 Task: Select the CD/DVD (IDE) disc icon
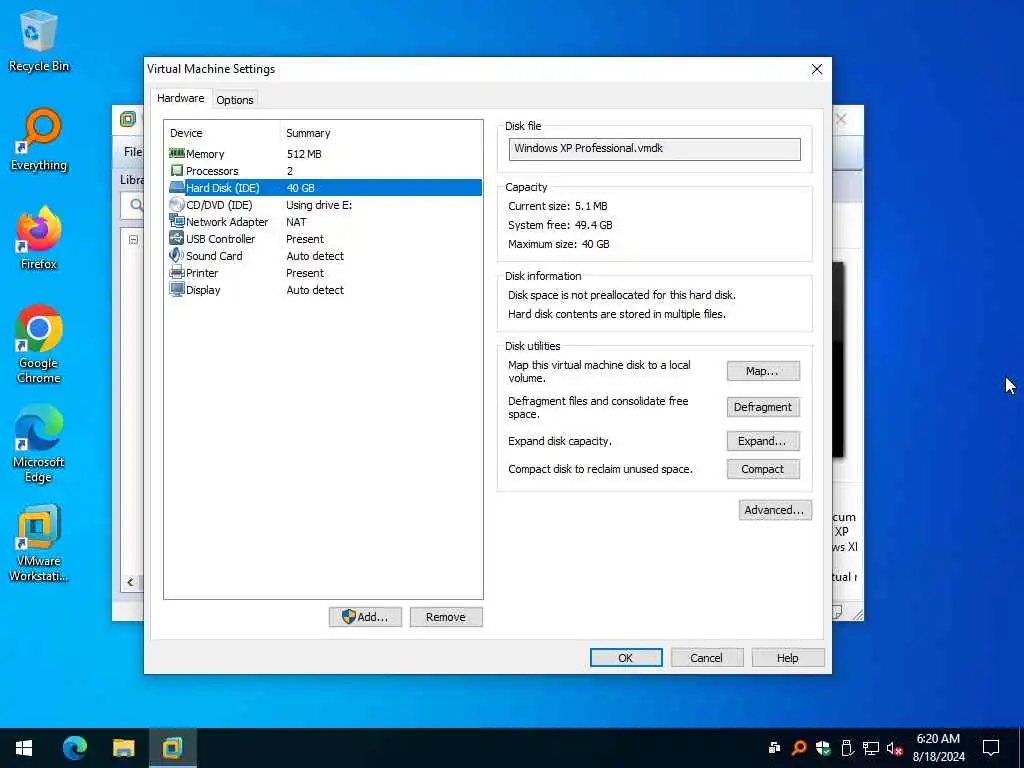pos(176,204)
